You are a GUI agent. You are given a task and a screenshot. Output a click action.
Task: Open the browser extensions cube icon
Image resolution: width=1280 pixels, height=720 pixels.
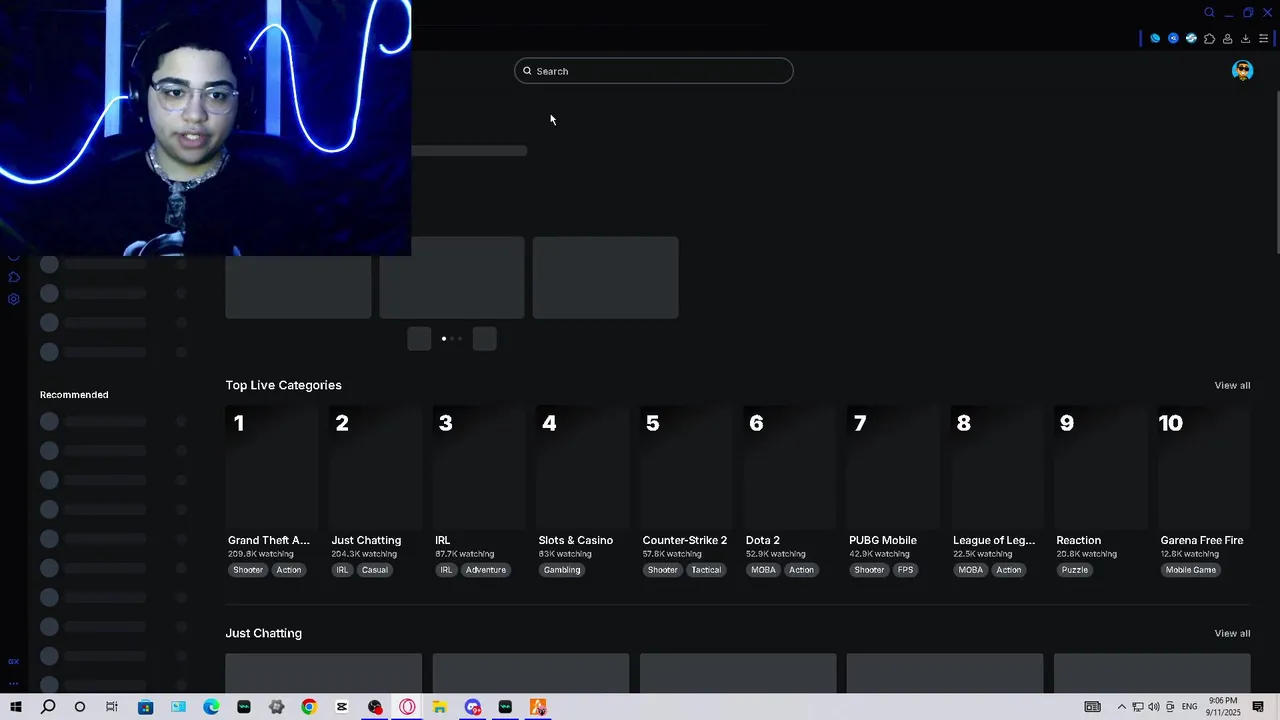click(x=1209, y=39)
